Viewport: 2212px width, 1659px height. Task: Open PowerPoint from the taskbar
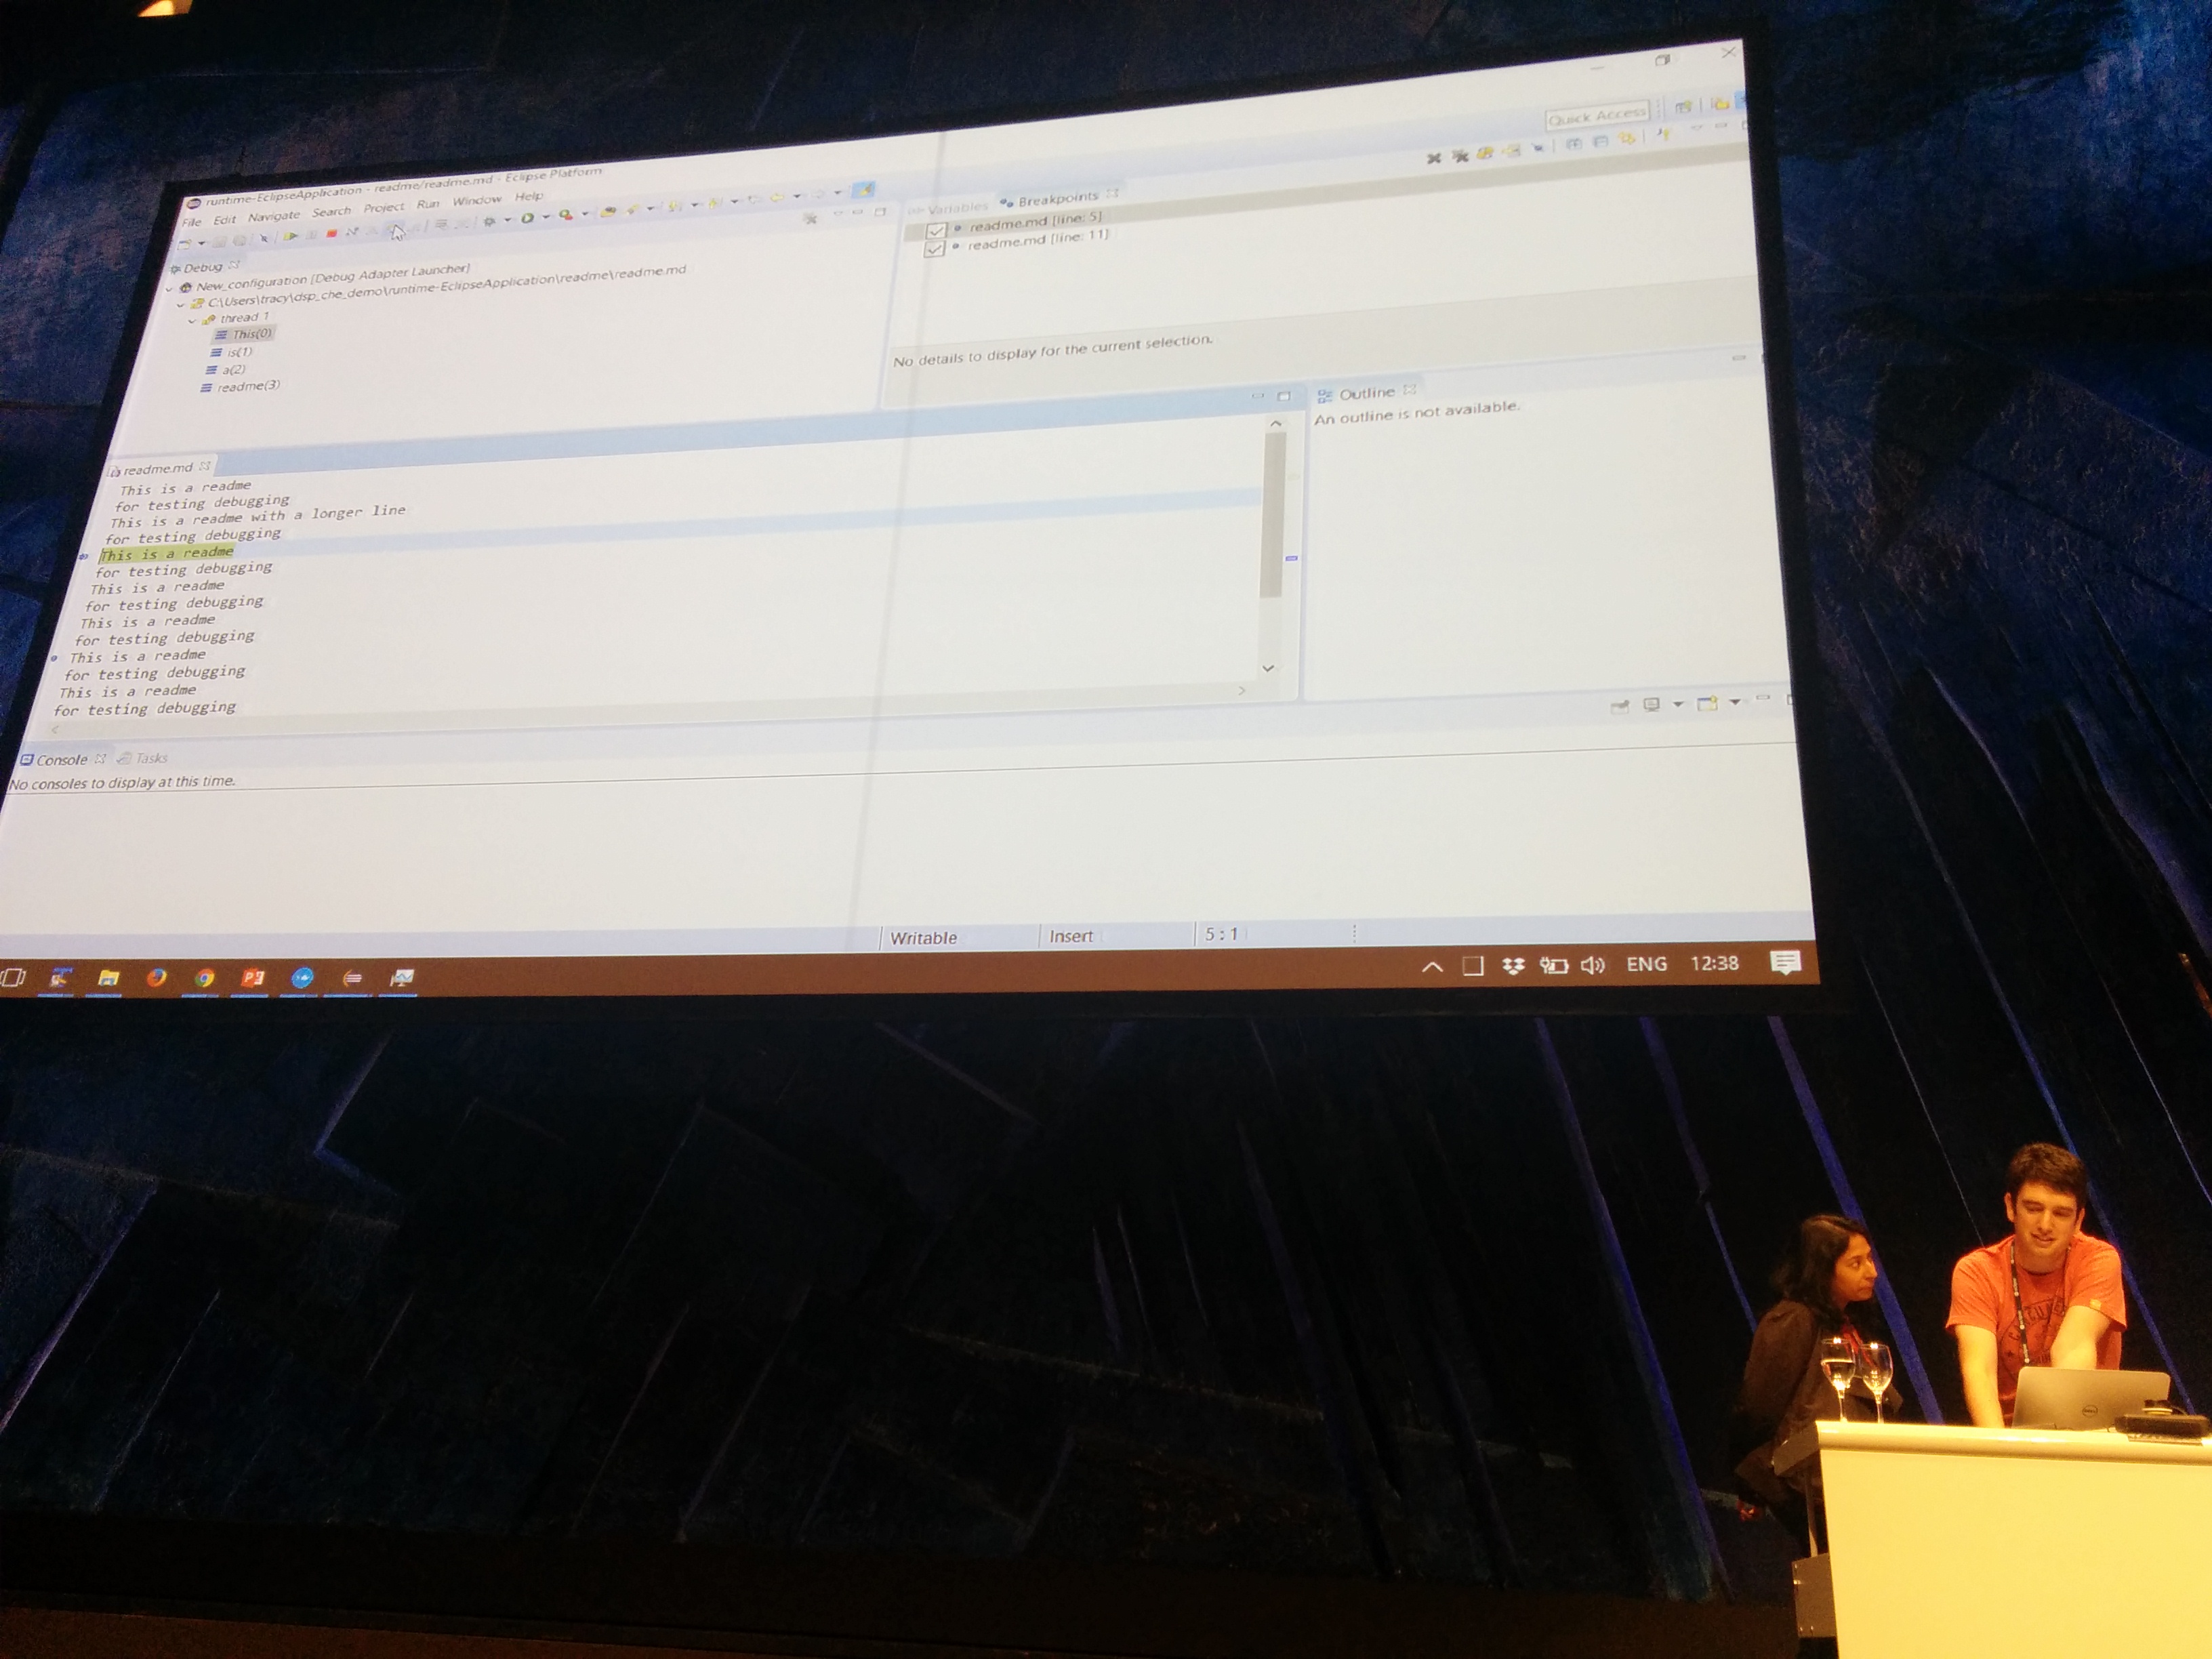coord(253,978)
